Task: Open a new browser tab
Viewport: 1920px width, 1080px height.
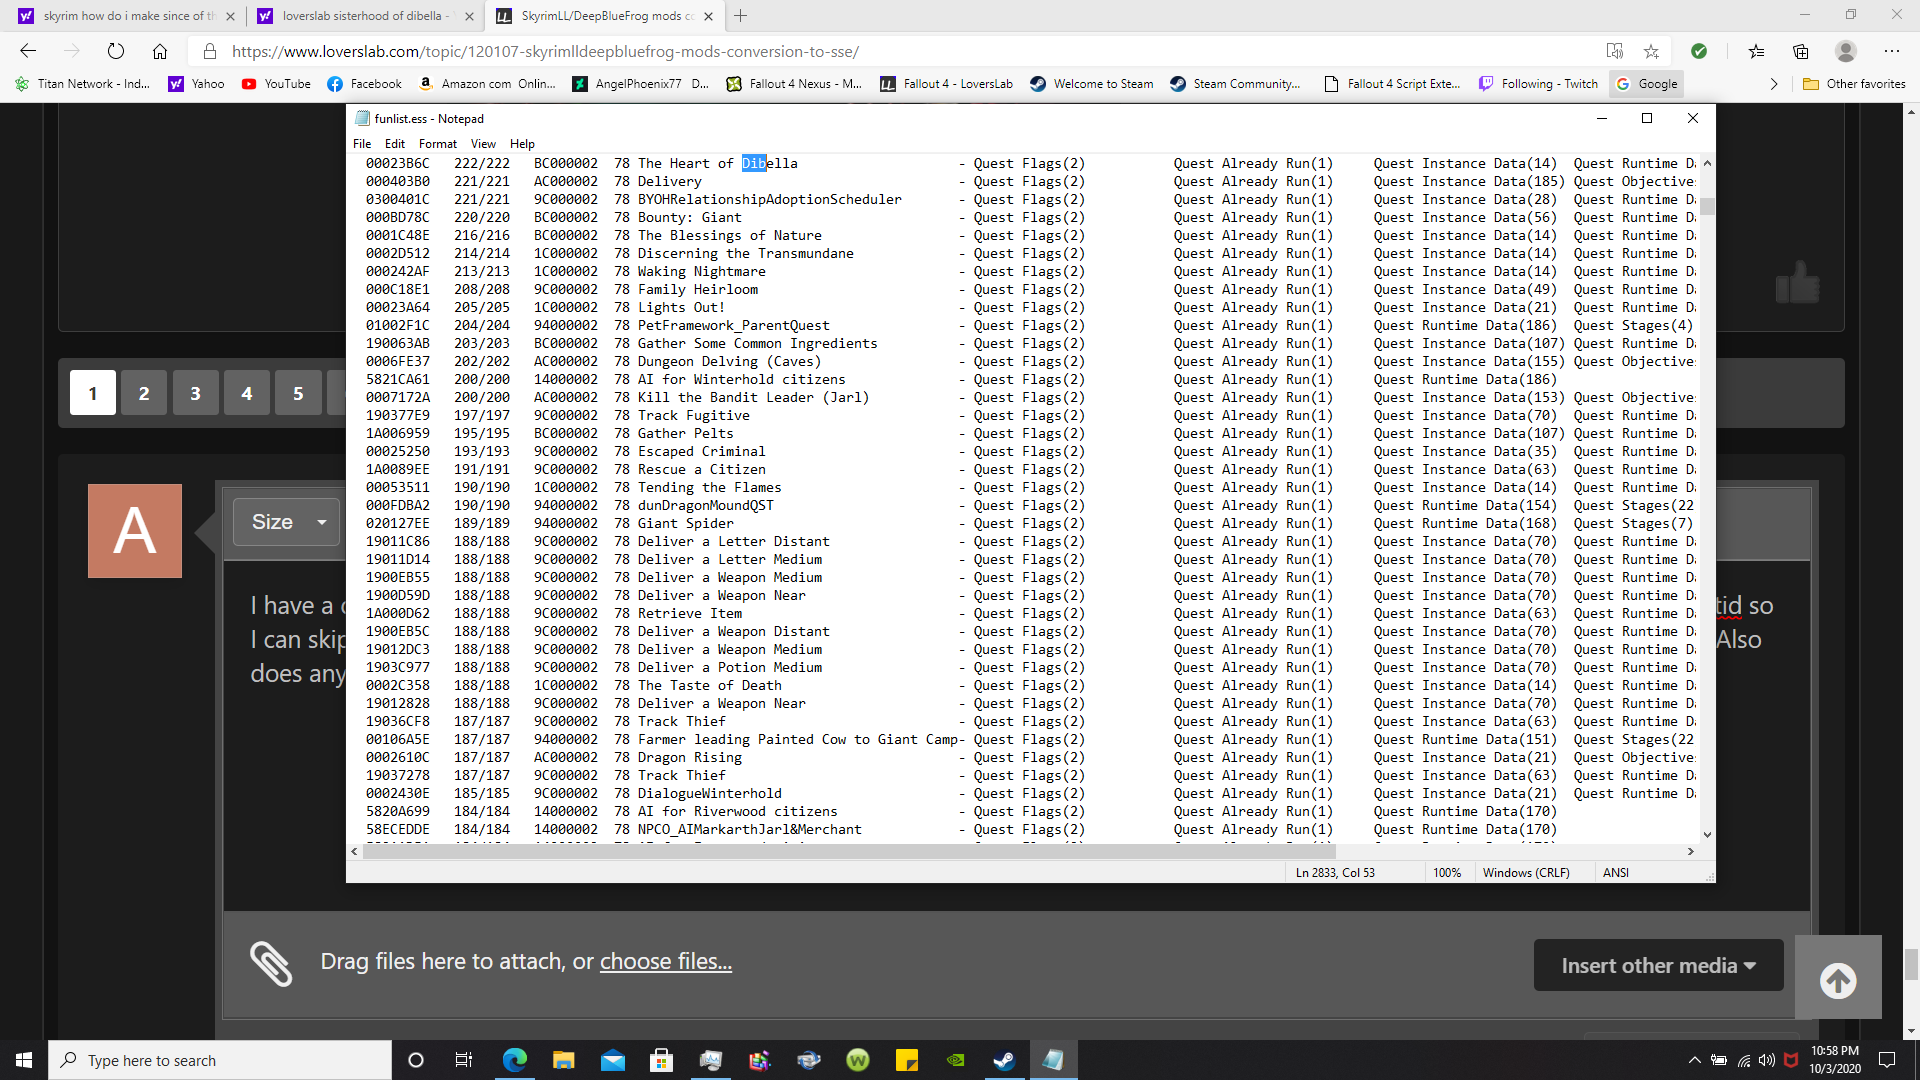Action: 740,16
